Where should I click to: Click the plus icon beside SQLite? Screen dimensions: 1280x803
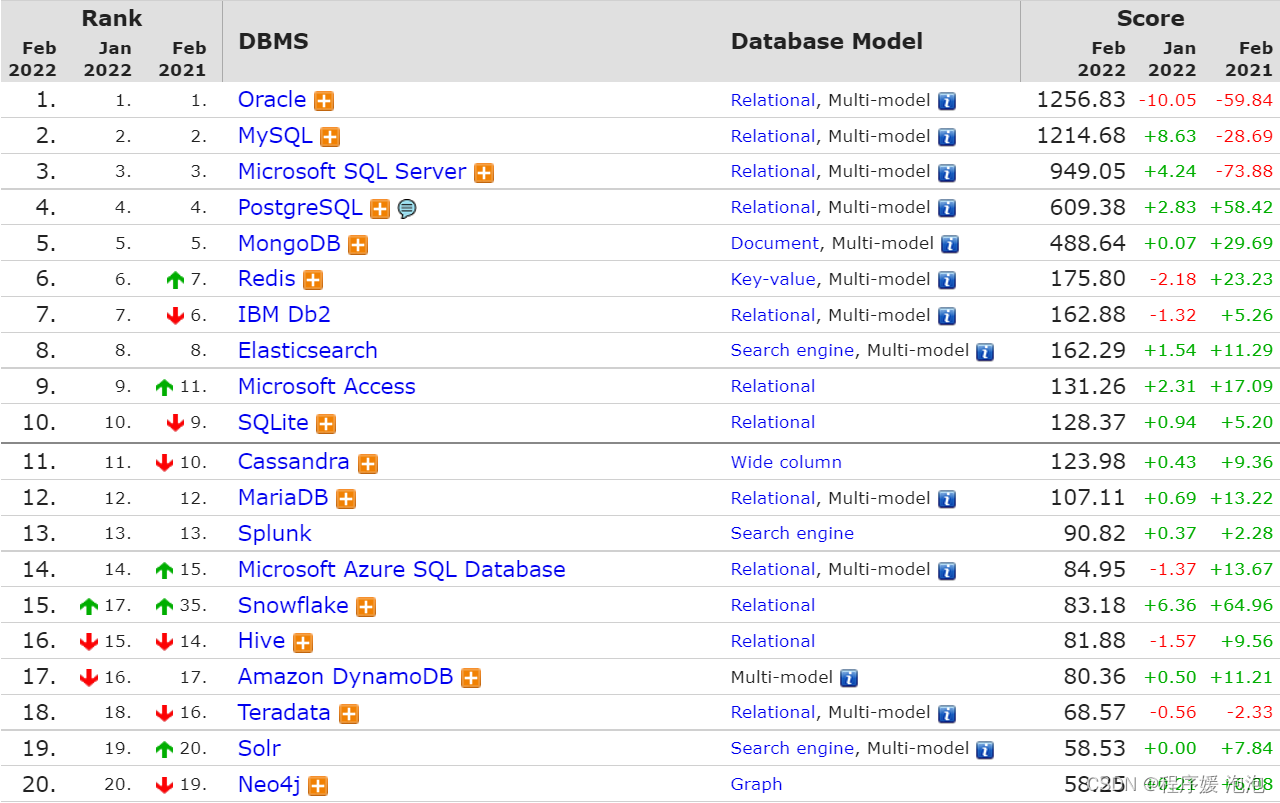[x=326, y=423]
